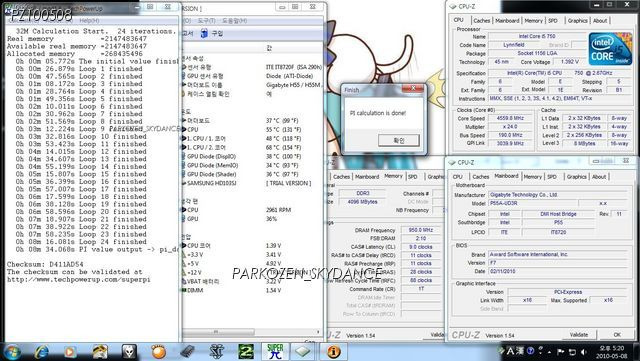Switch to Memory tab in top CPU-Z window

click(533, 20)
